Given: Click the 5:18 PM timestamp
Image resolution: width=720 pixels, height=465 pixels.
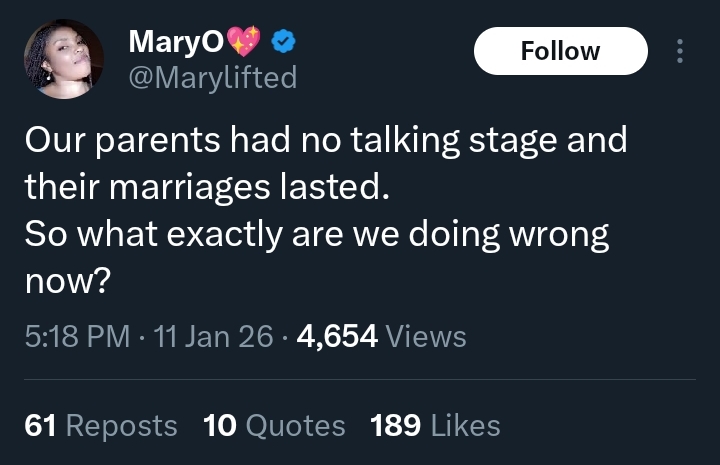Looking at the screenshot, I should click(77, 337).
